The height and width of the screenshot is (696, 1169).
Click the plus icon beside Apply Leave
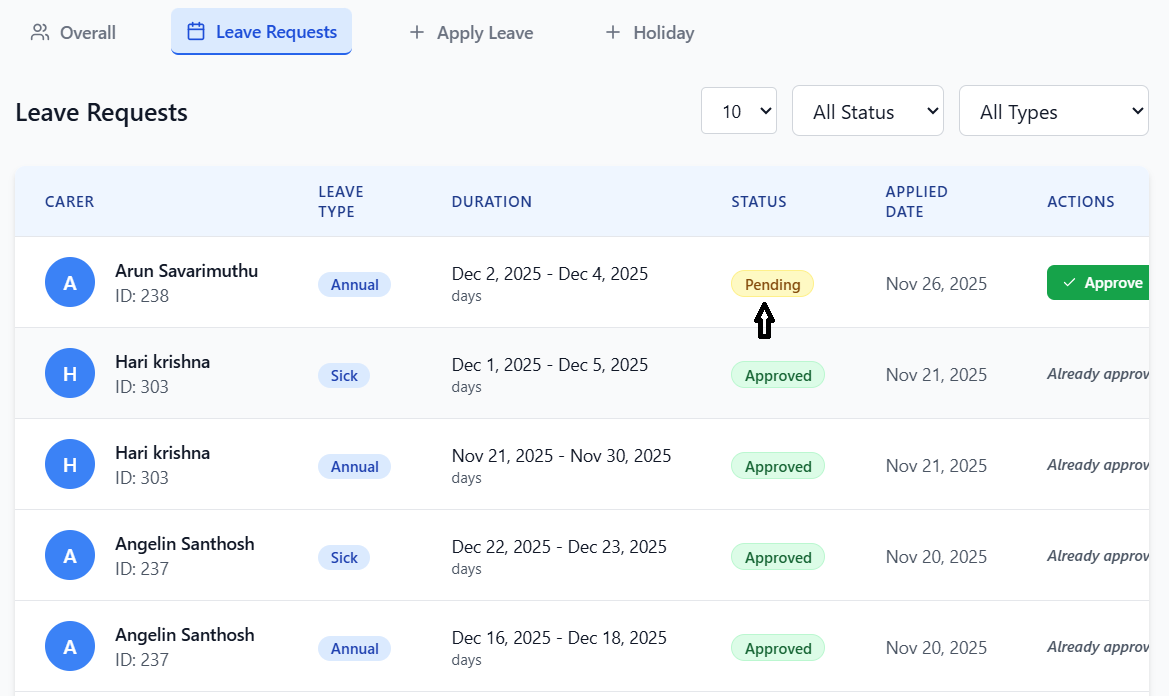417,32
